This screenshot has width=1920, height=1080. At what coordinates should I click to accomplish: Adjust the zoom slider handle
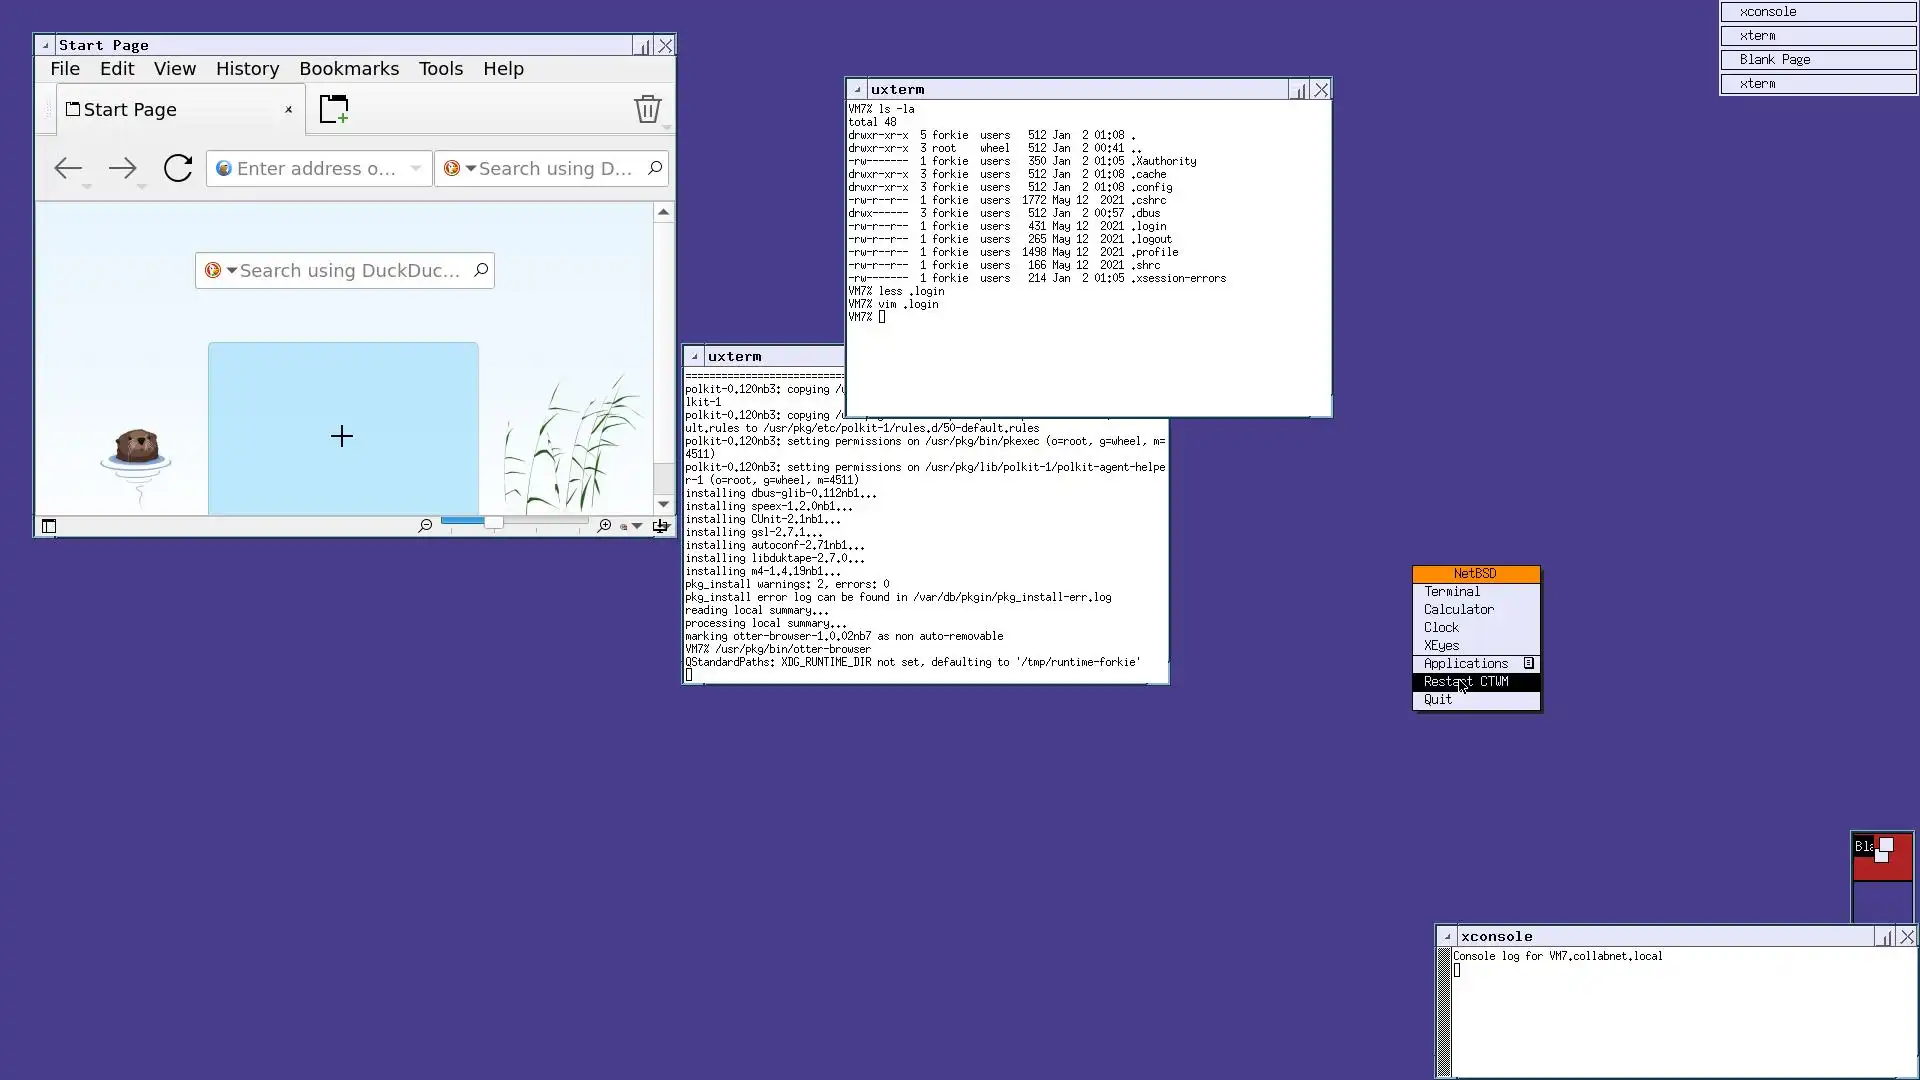[x=493, y=522]
